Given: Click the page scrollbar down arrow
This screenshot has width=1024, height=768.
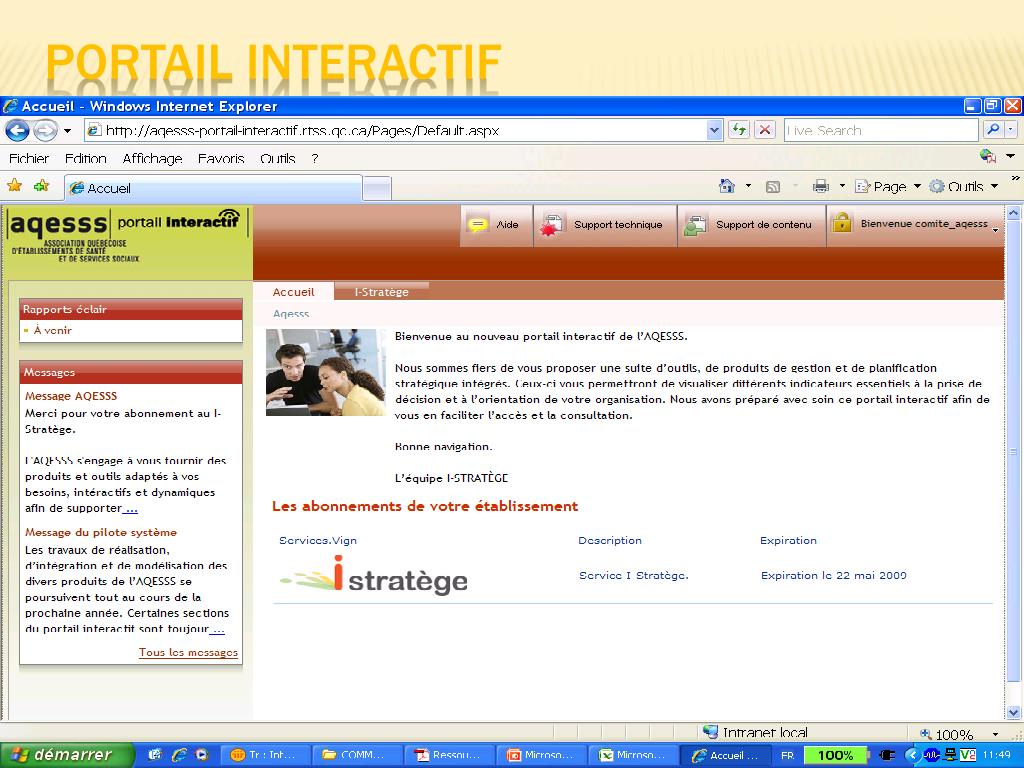Looking at the screenshot, I should point(1013,712).
